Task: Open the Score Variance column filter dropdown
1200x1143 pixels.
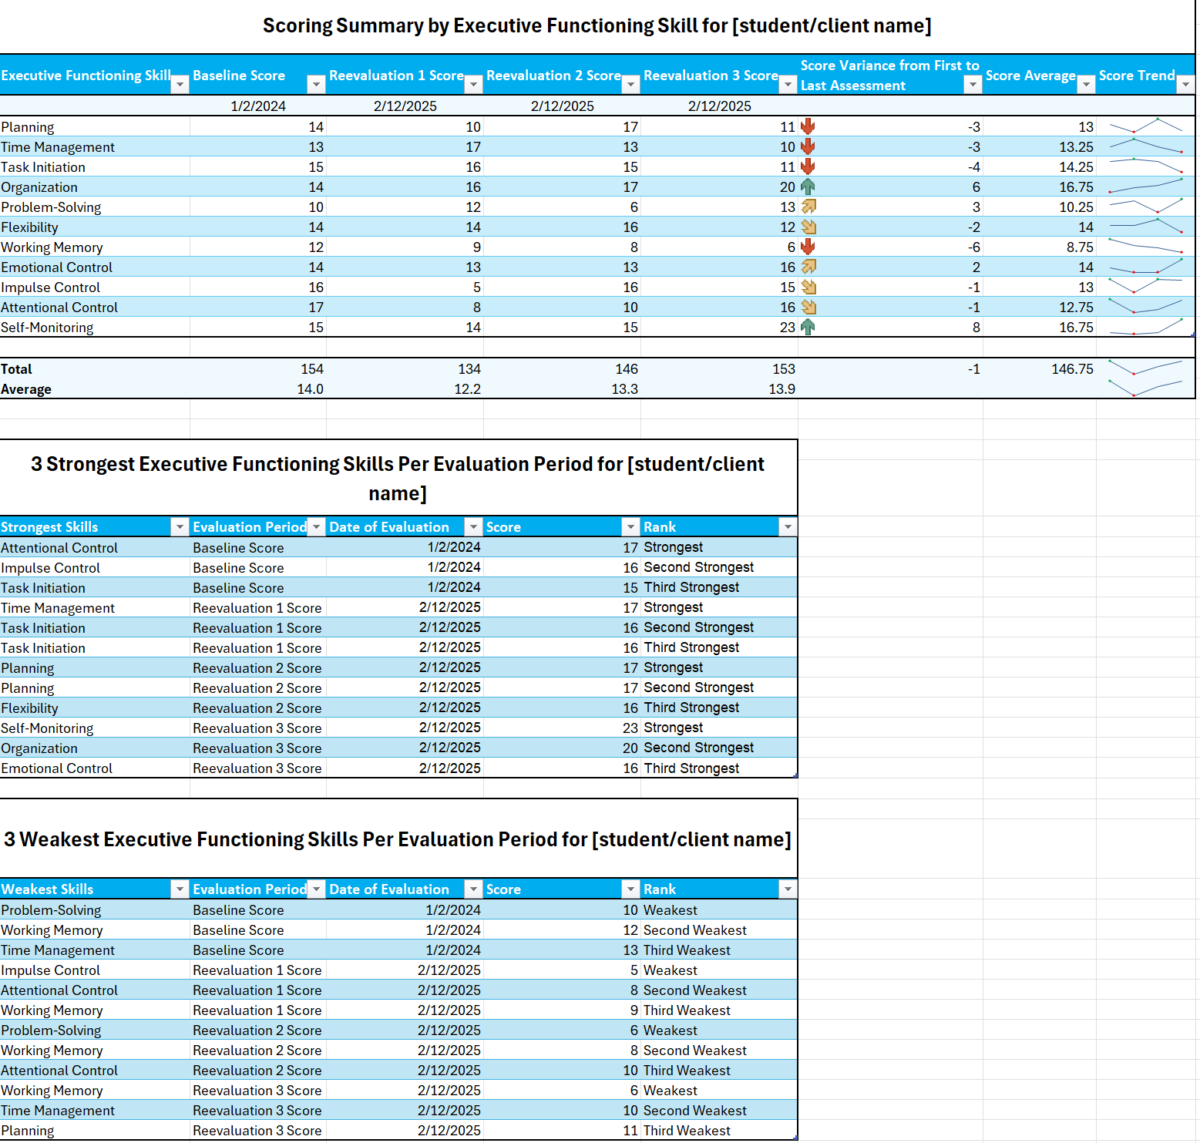Action: tap(972, 85)
